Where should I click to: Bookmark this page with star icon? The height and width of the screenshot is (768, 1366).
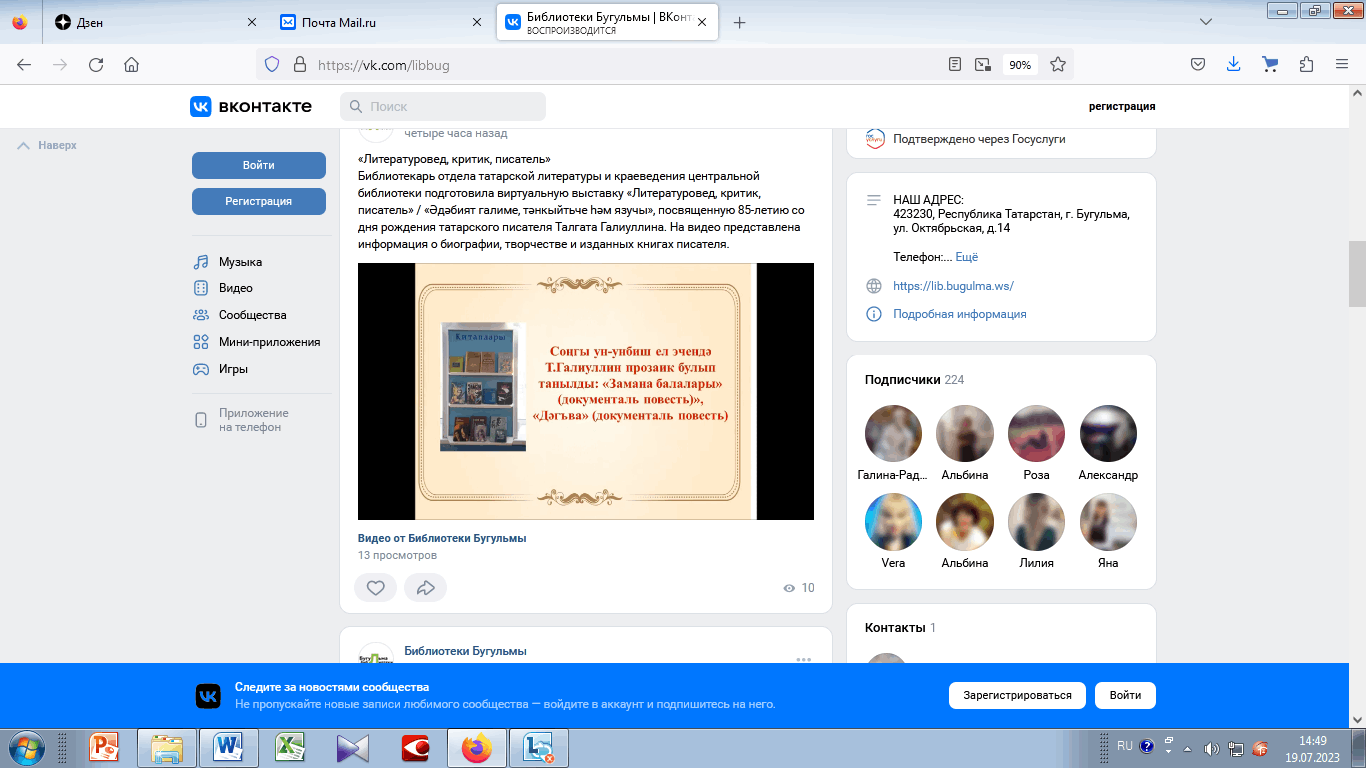click(1058, 64)
